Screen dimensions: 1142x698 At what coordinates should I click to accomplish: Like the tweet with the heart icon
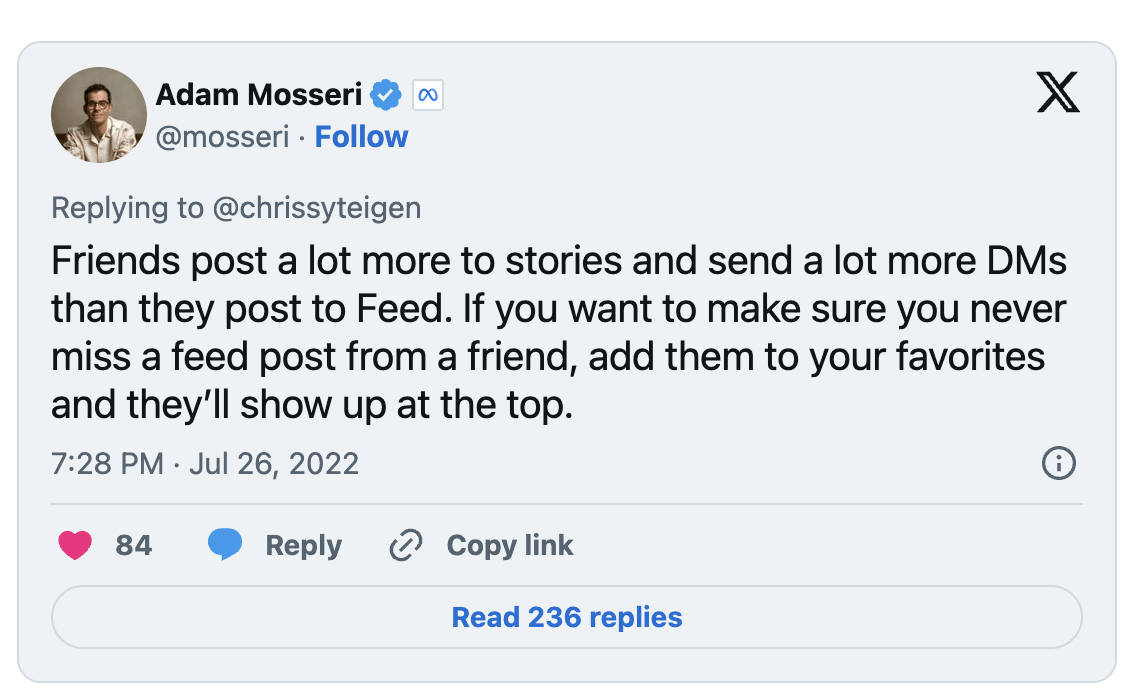coord(75,545)
